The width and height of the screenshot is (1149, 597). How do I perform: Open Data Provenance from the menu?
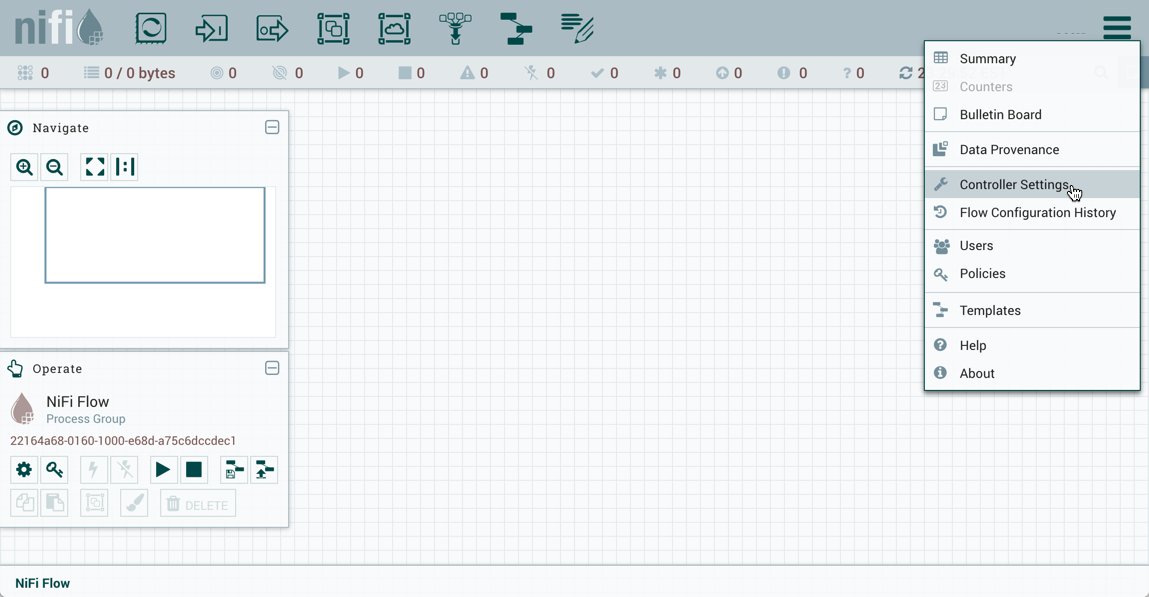(1008, 150)
